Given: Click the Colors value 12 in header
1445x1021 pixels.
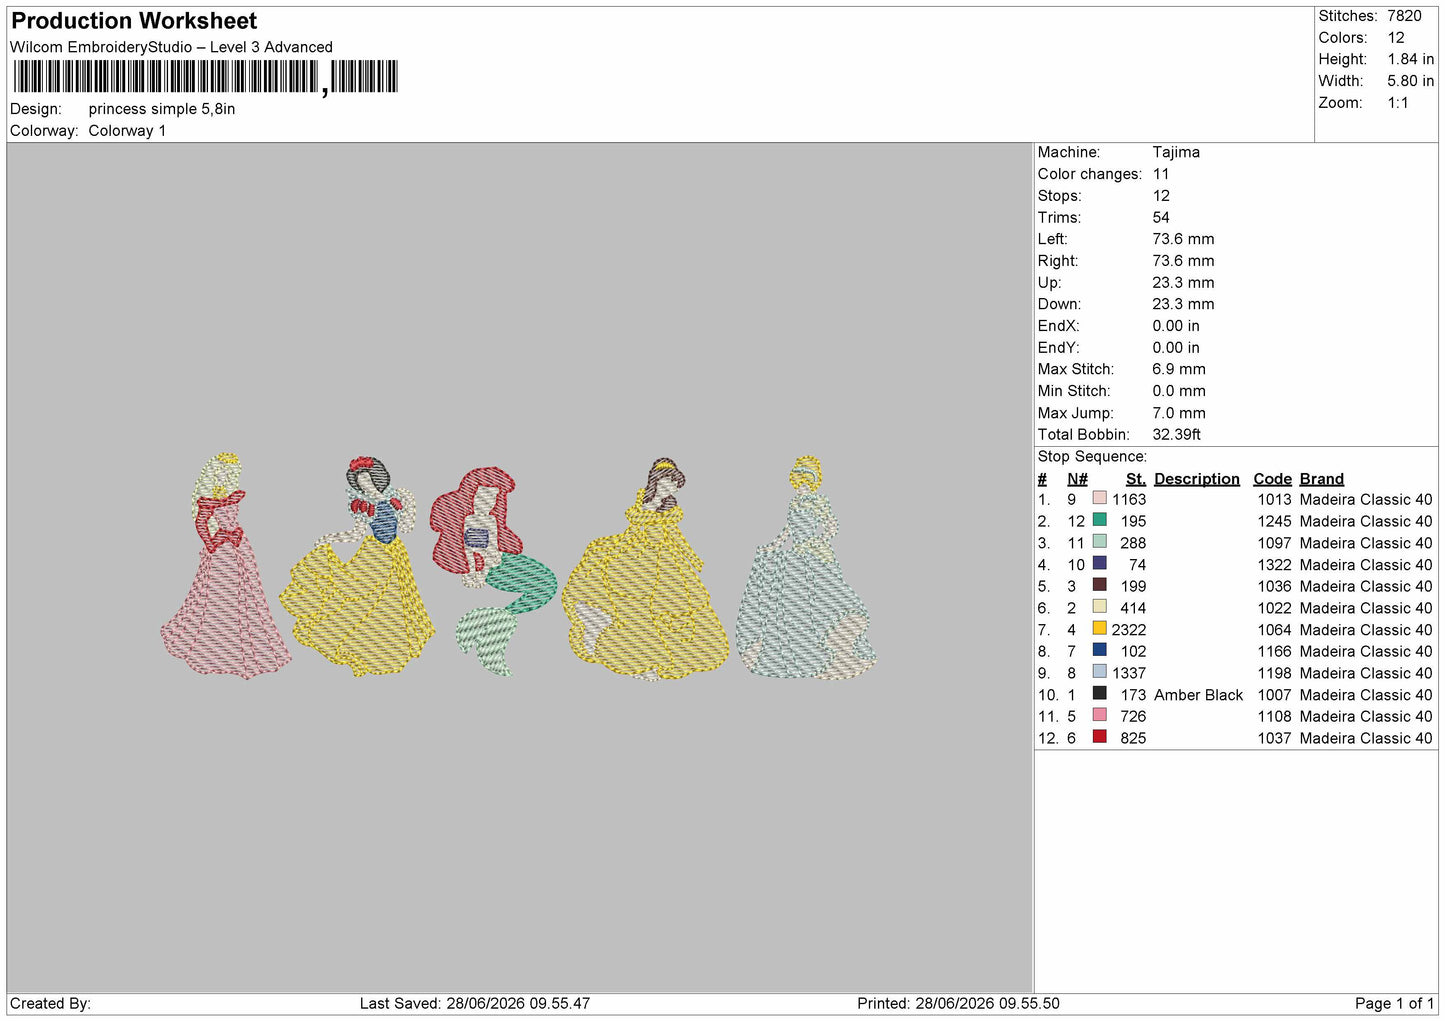Looking at the screenshot, I should [x=1396, y=38].
